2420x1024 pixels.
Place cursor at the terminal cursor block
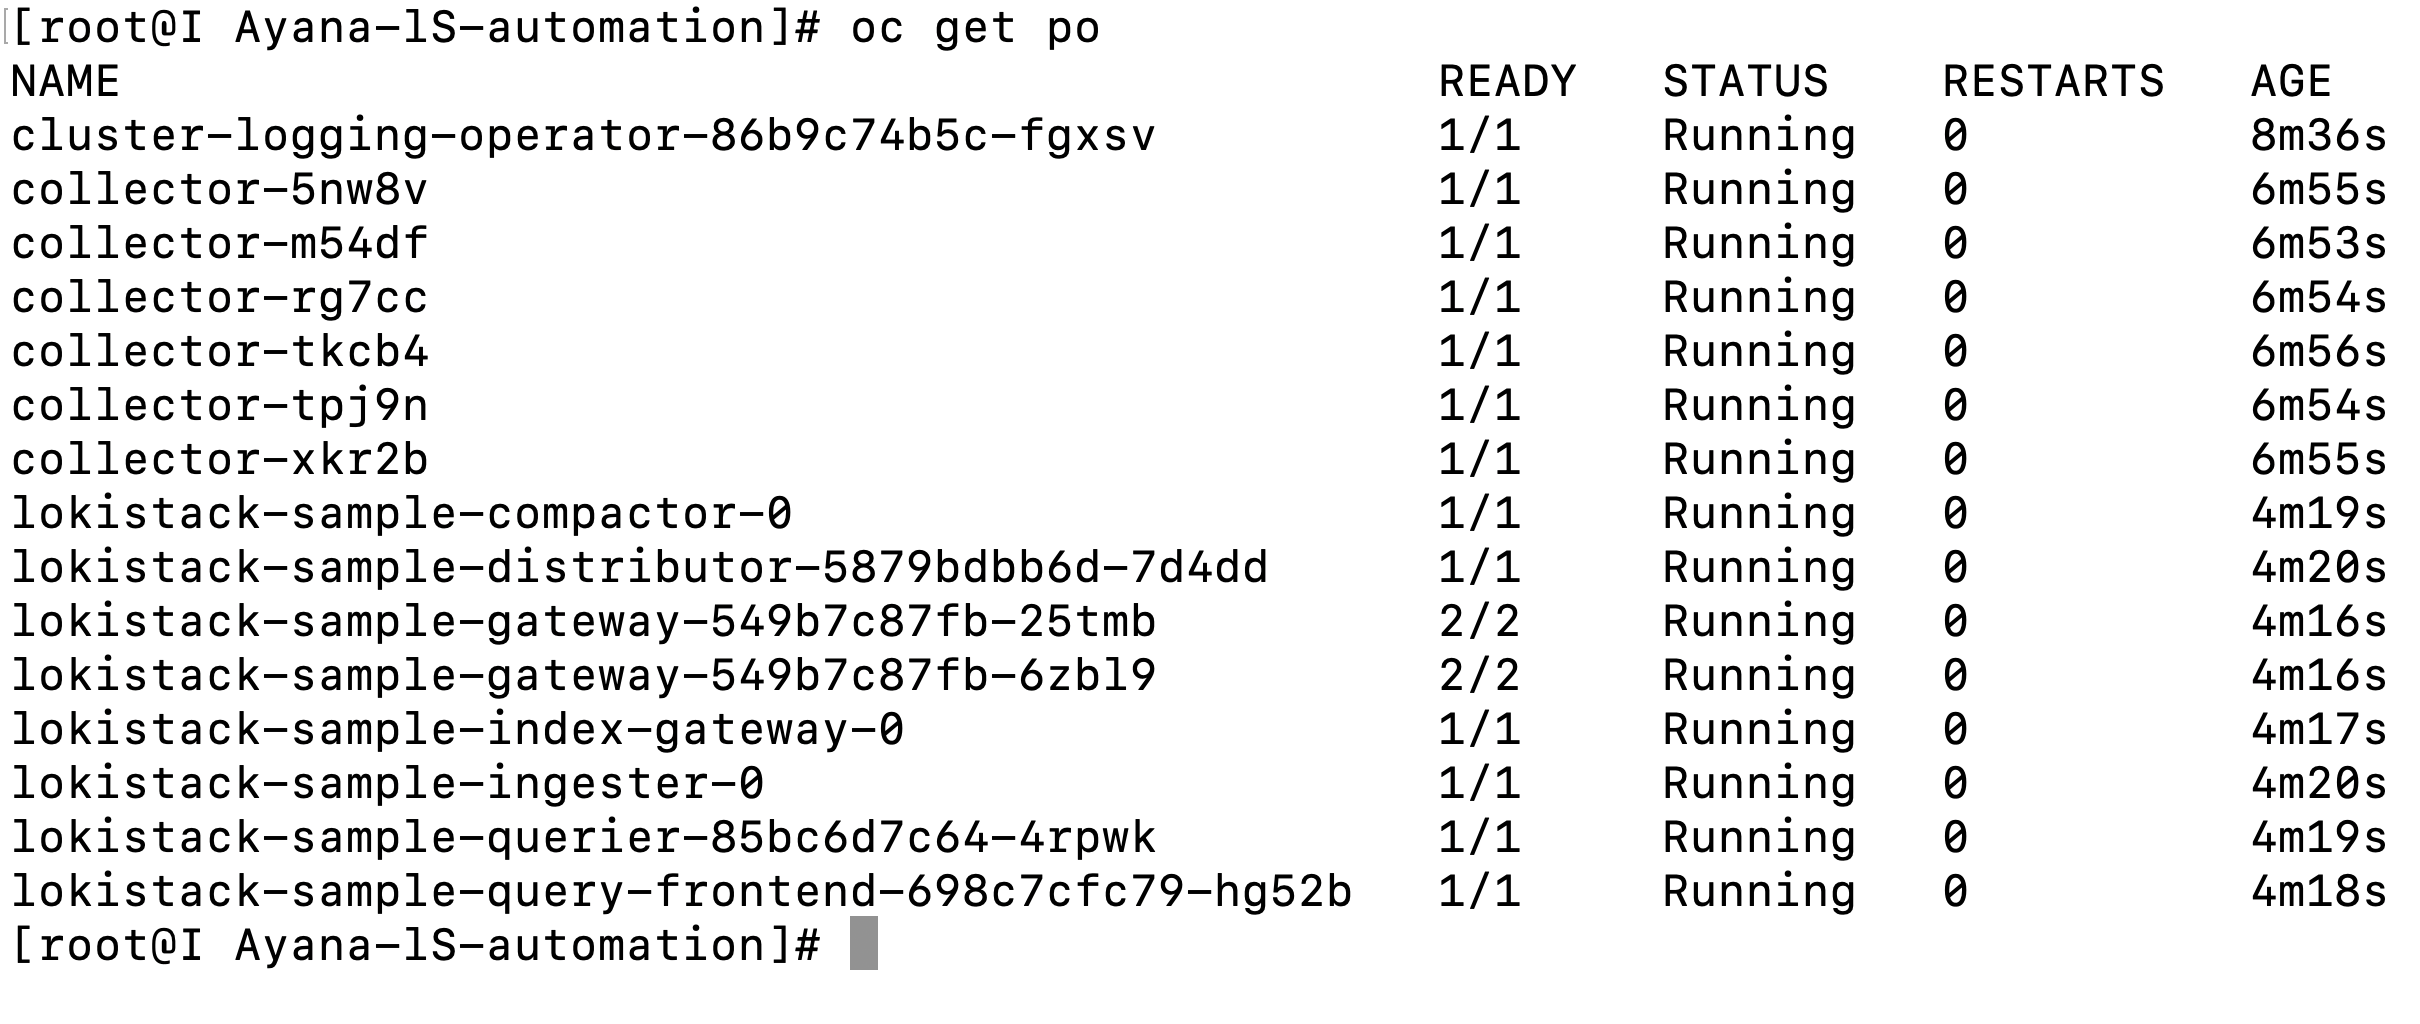tap(863, 944)
